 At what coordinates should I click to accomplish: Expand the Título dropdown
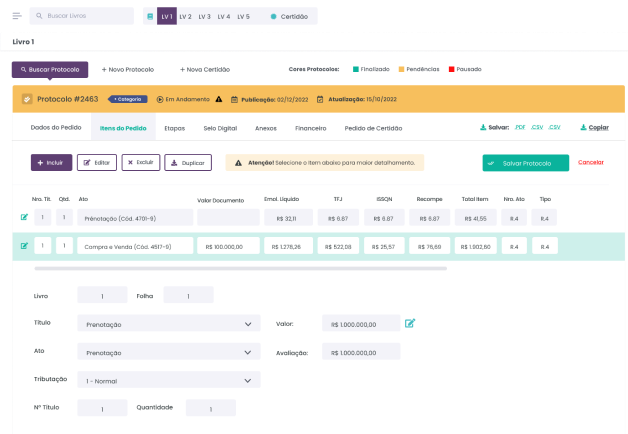click(x=248, y=324)
